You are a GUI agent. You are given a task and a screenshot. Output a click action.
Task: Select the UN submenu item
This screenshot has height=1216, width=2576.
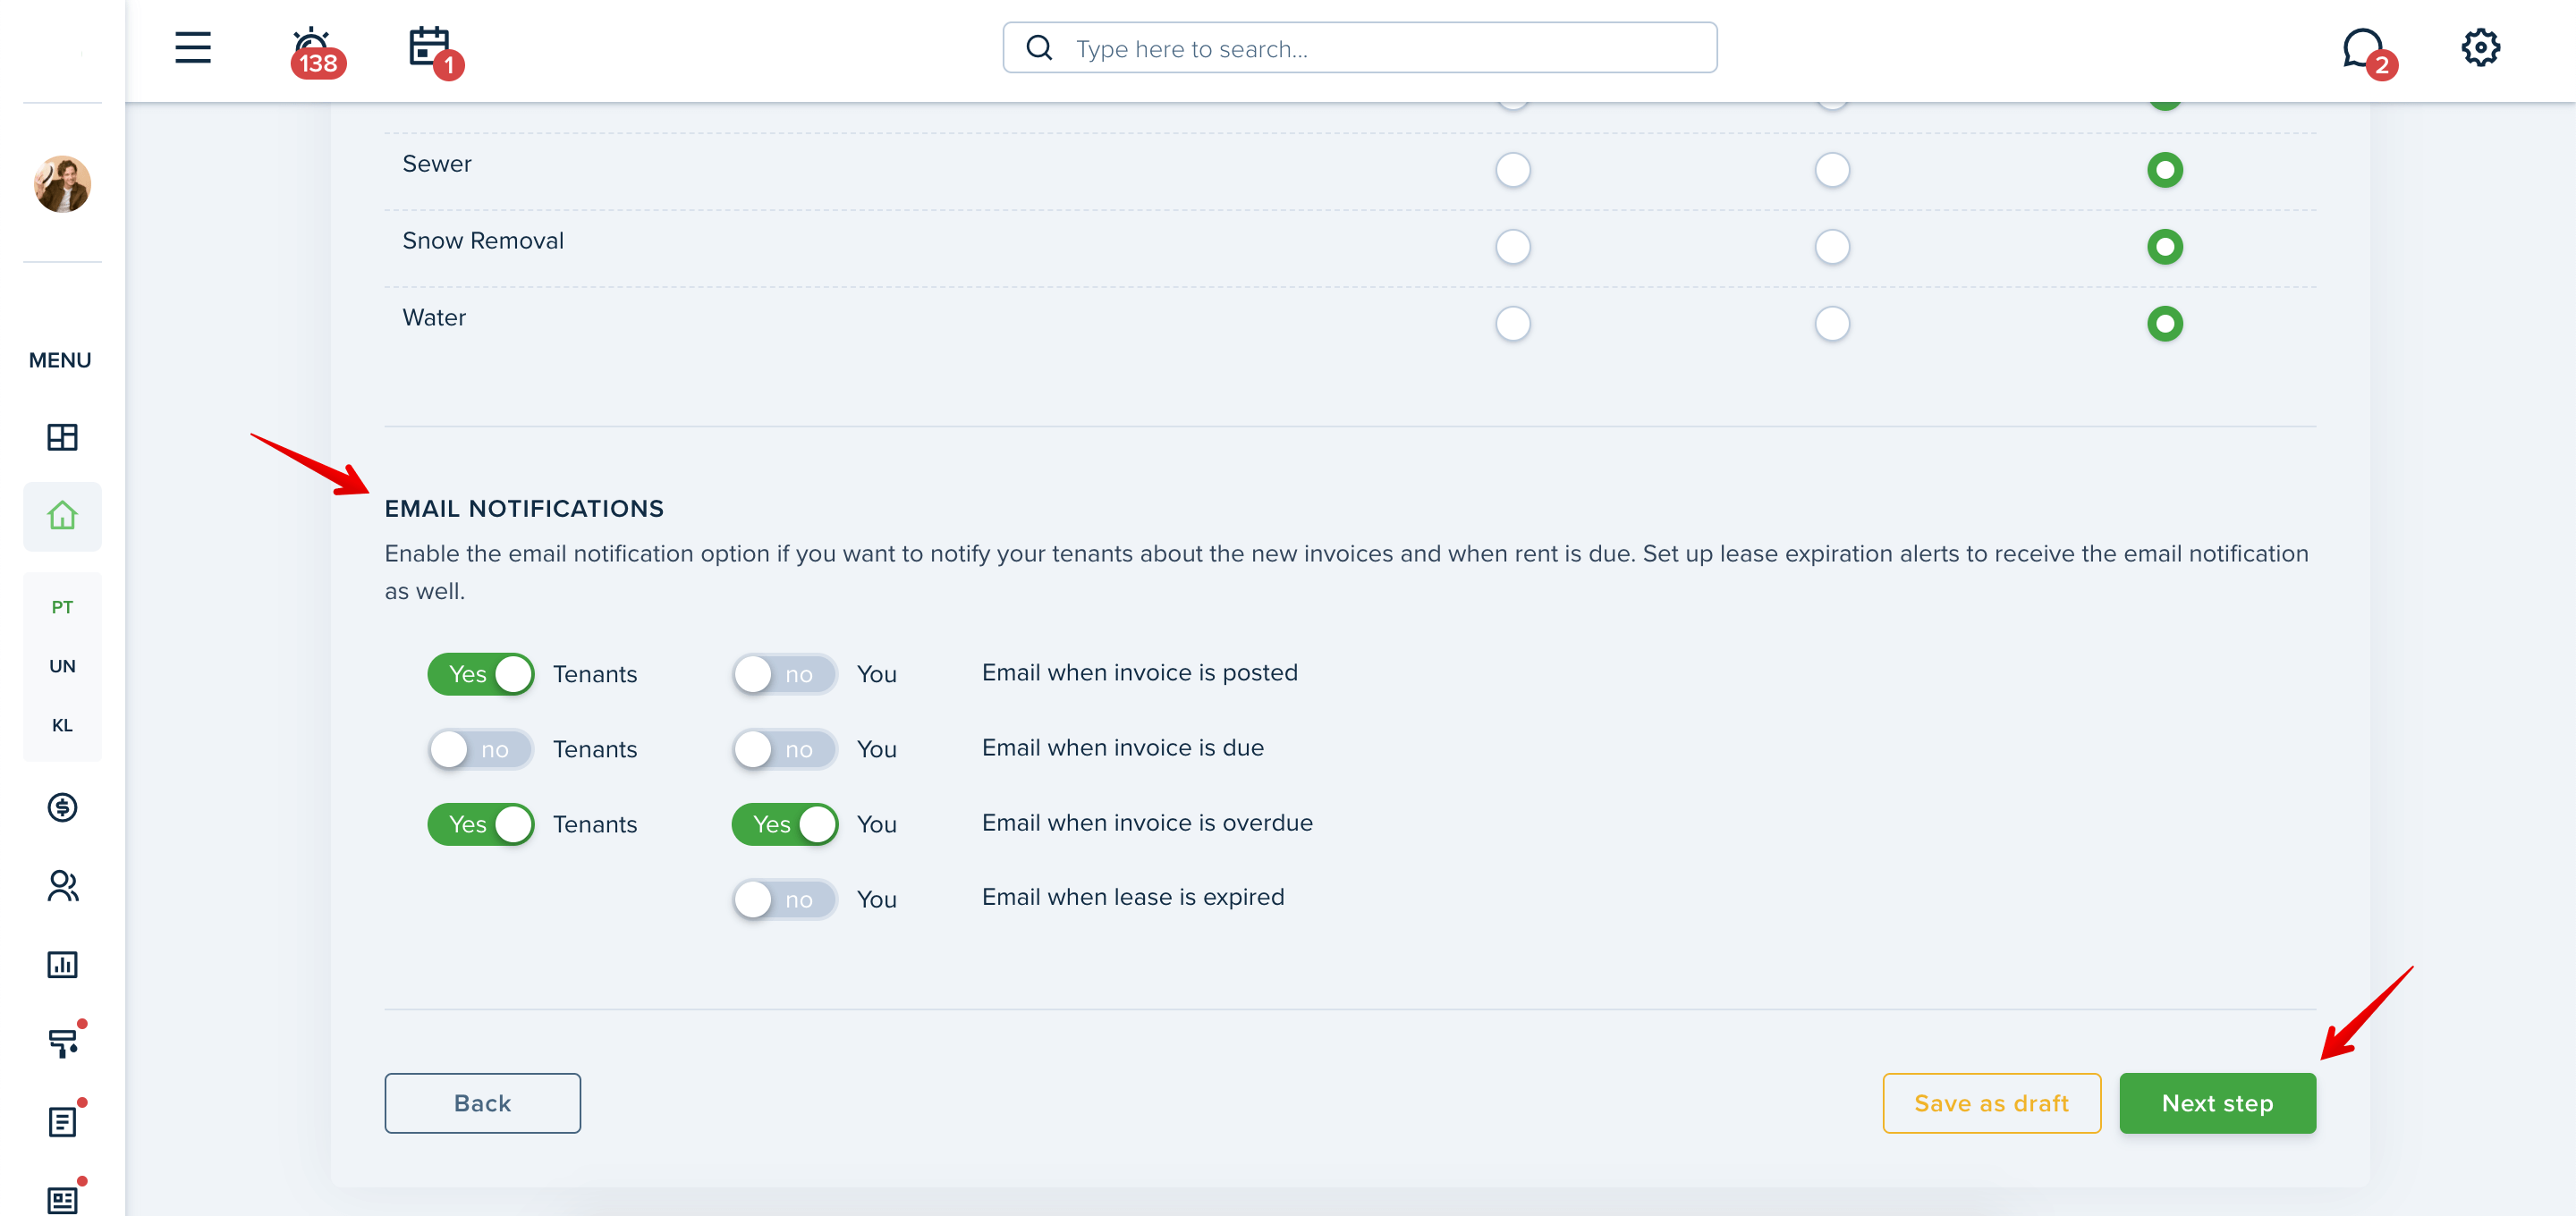click(x=62, y=666)
